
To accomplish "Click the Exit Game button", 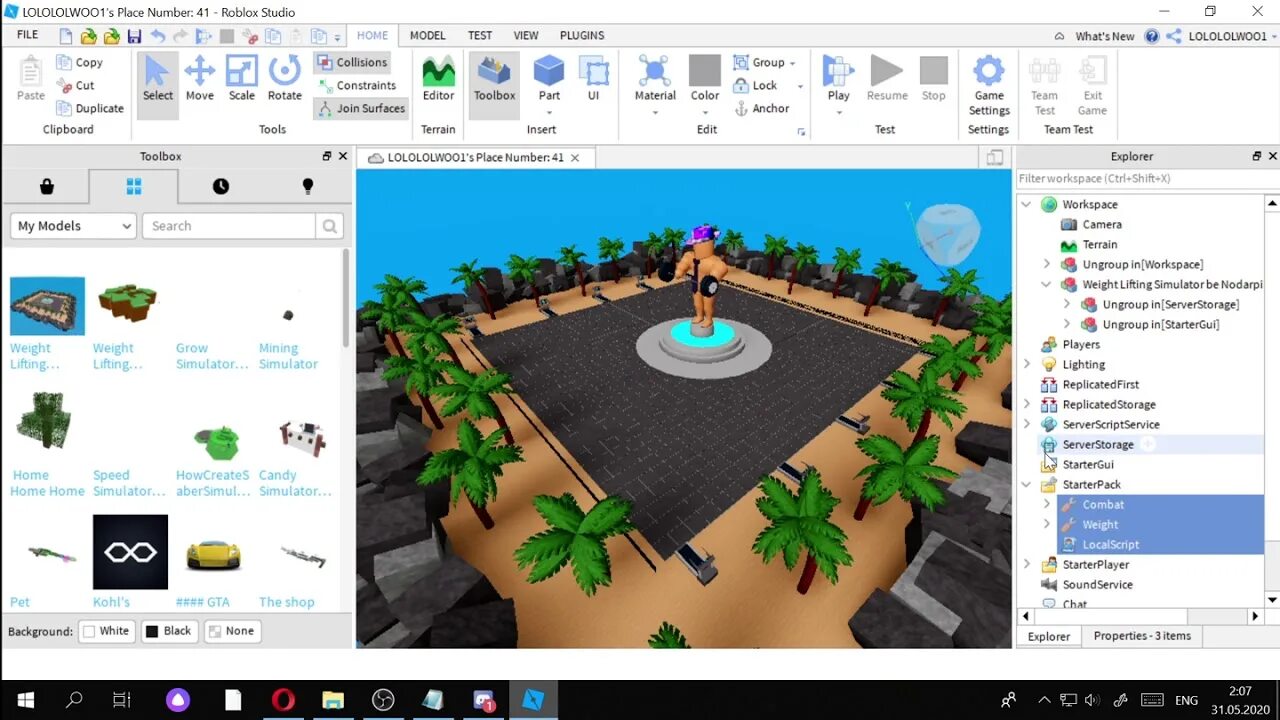I will (x=1092, y=86).
